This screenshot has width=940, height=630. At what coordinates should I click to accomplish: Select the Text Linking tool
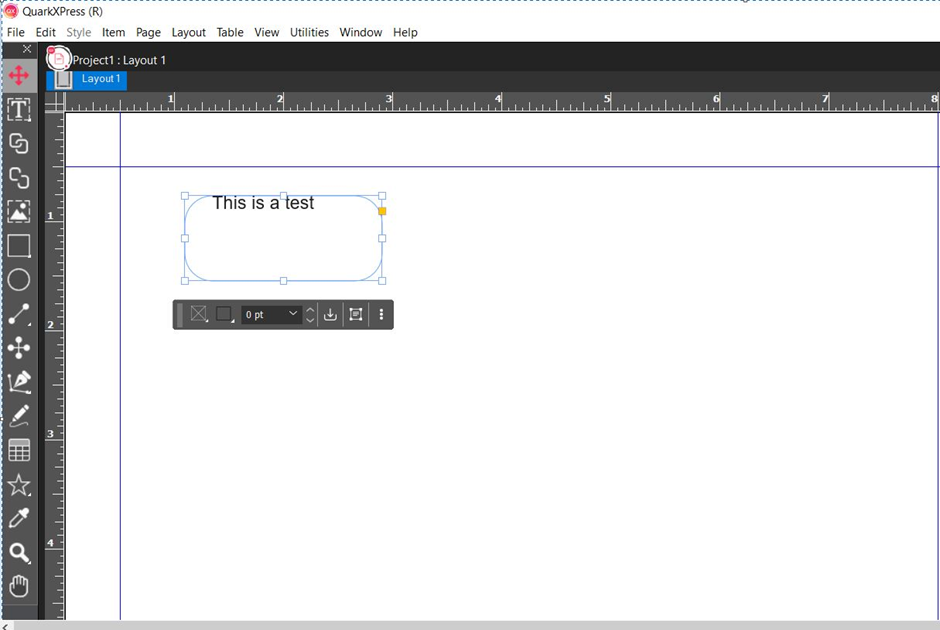pyautogui.click(x=18, y=143)
